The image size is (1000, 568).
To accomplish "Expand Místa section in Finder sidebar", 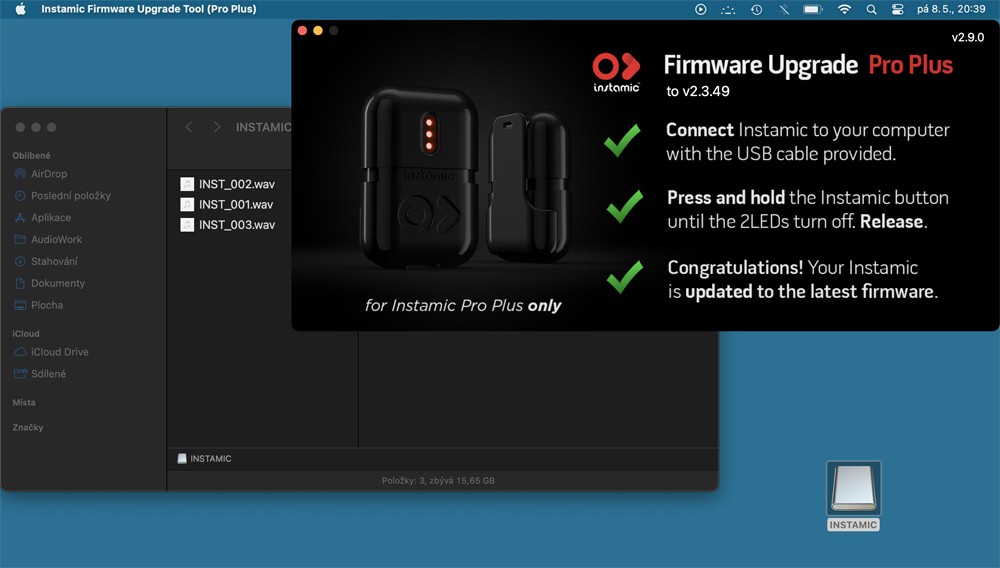I will (x=24, y=402).
